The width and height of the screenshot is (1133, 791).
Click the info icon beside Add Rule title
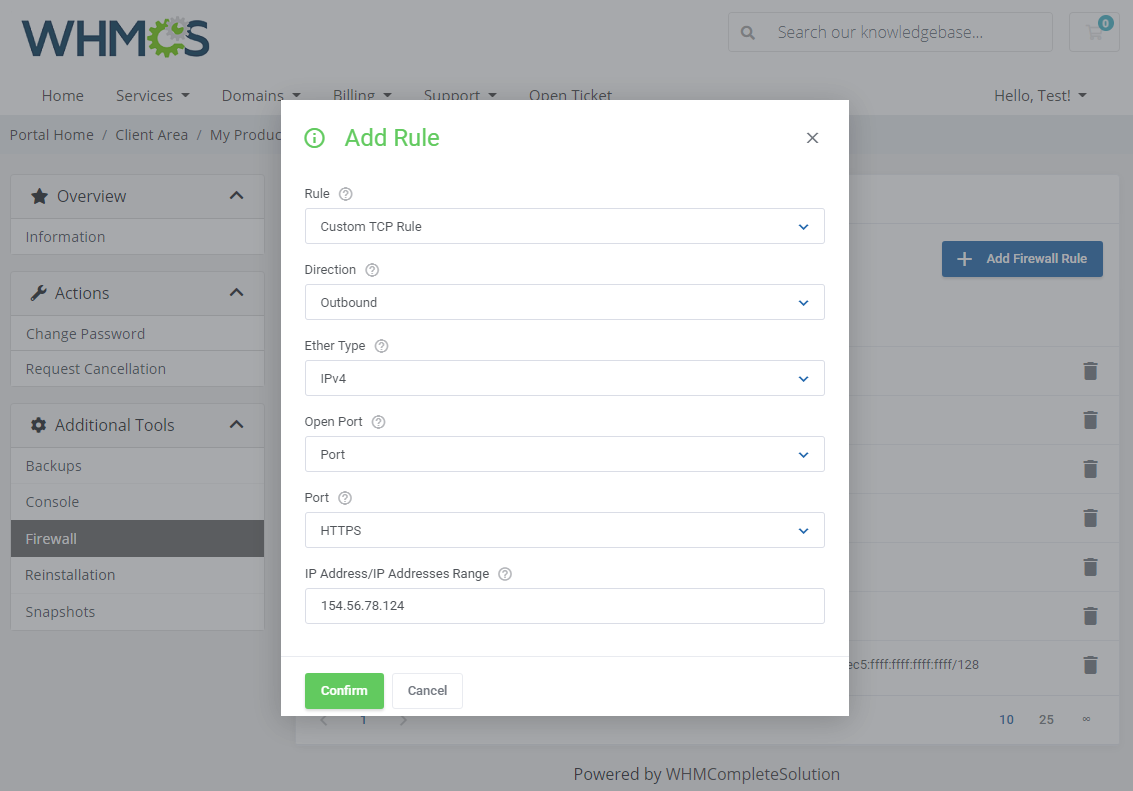pyautogui.click(x=315, y=137)
